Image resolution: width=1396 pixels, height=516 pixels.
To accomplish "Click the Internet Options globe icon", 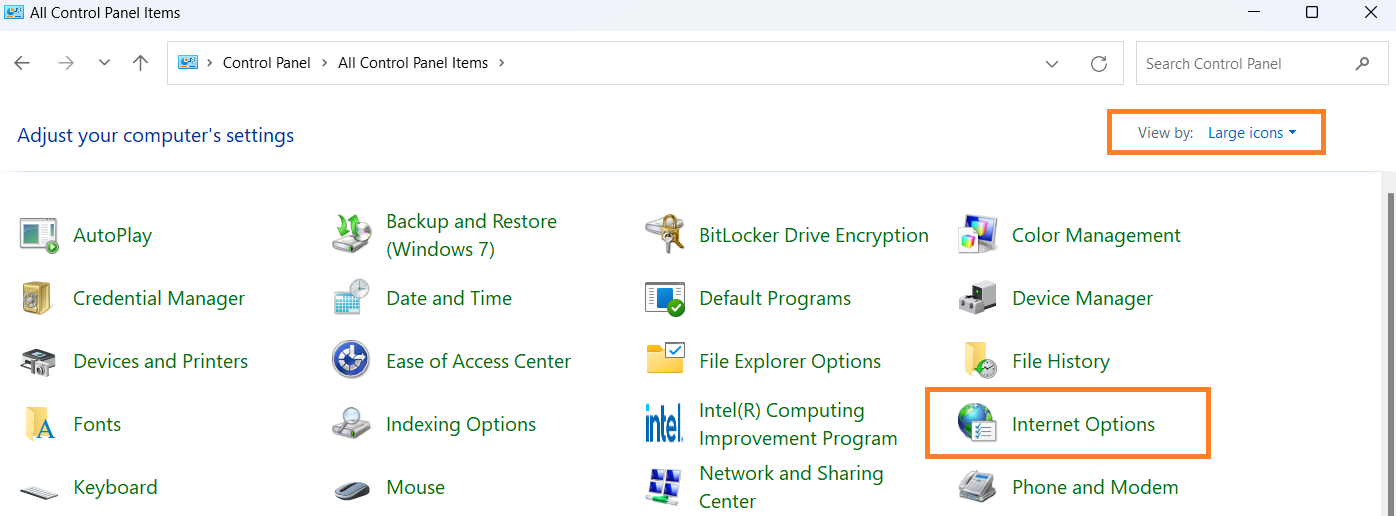I will [977, 424].
